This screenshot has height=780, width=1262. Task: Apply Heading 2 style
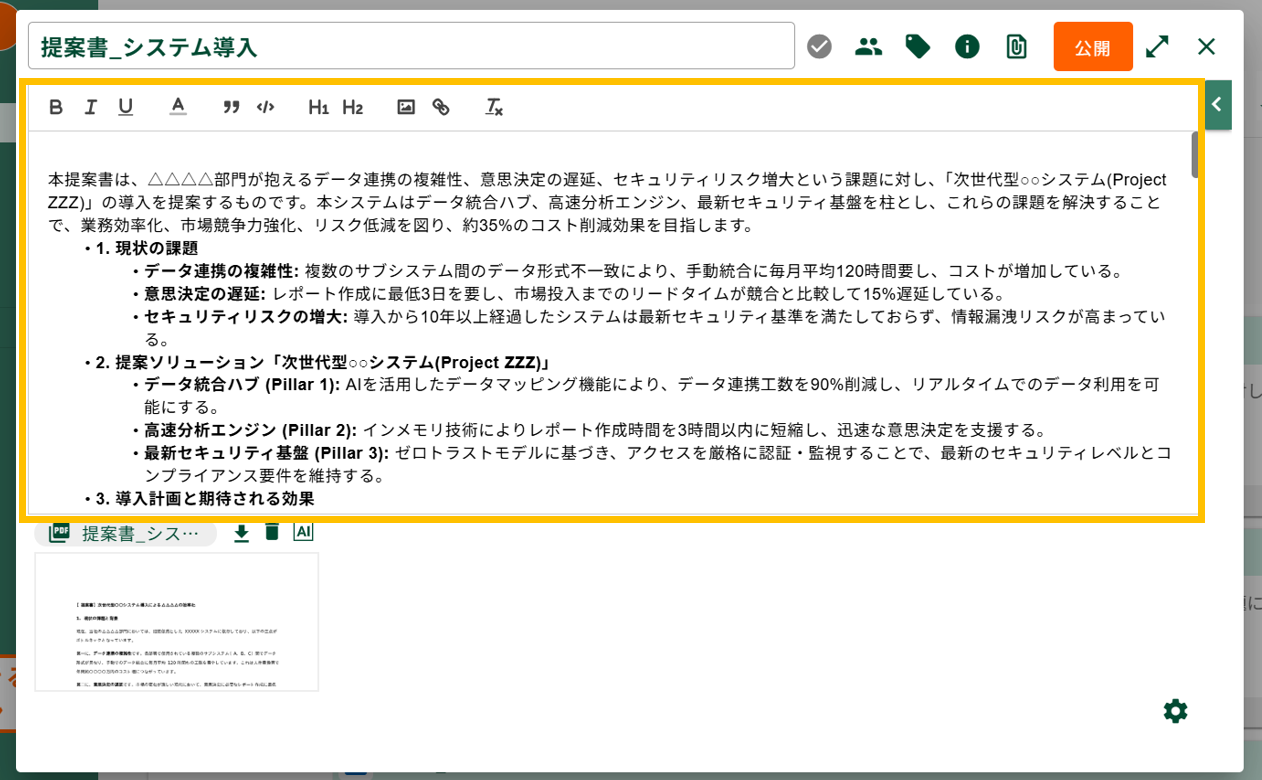click(352, 107)
